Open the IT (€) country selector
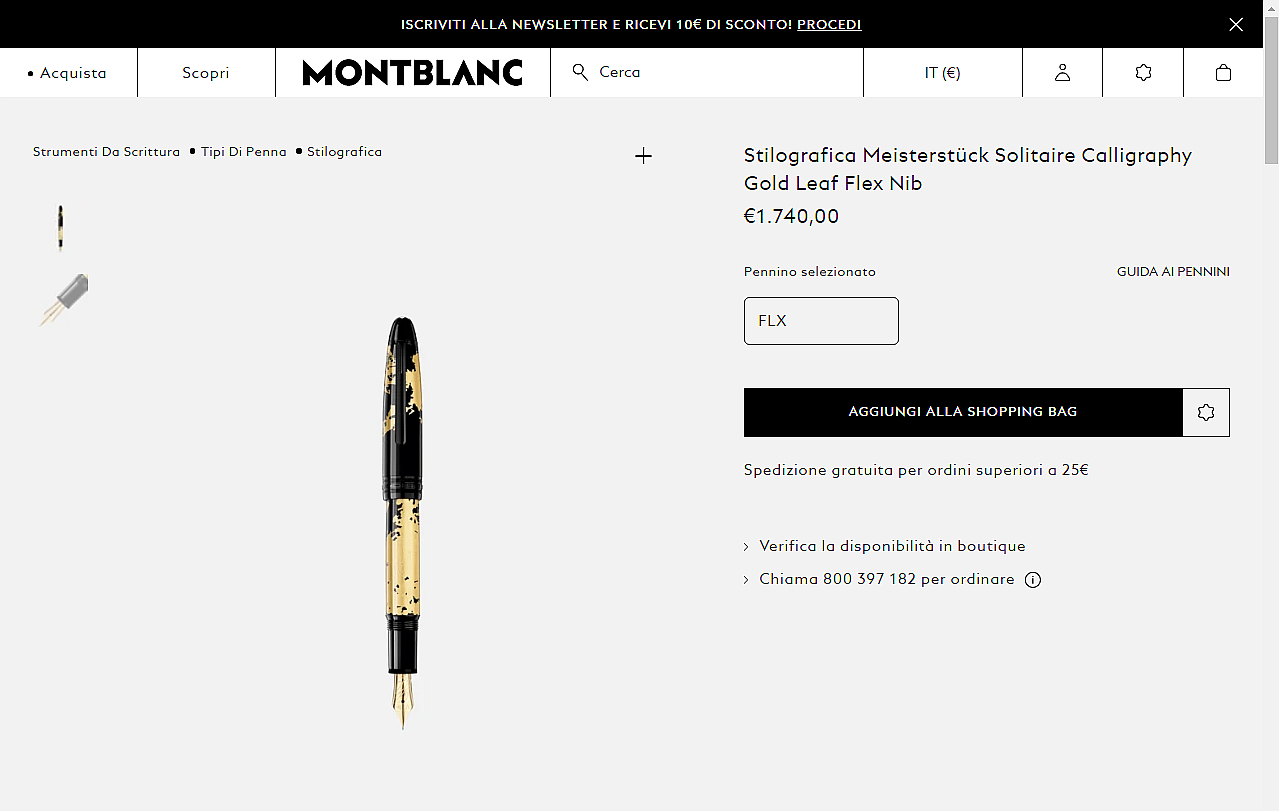 (x=942, y=73)
